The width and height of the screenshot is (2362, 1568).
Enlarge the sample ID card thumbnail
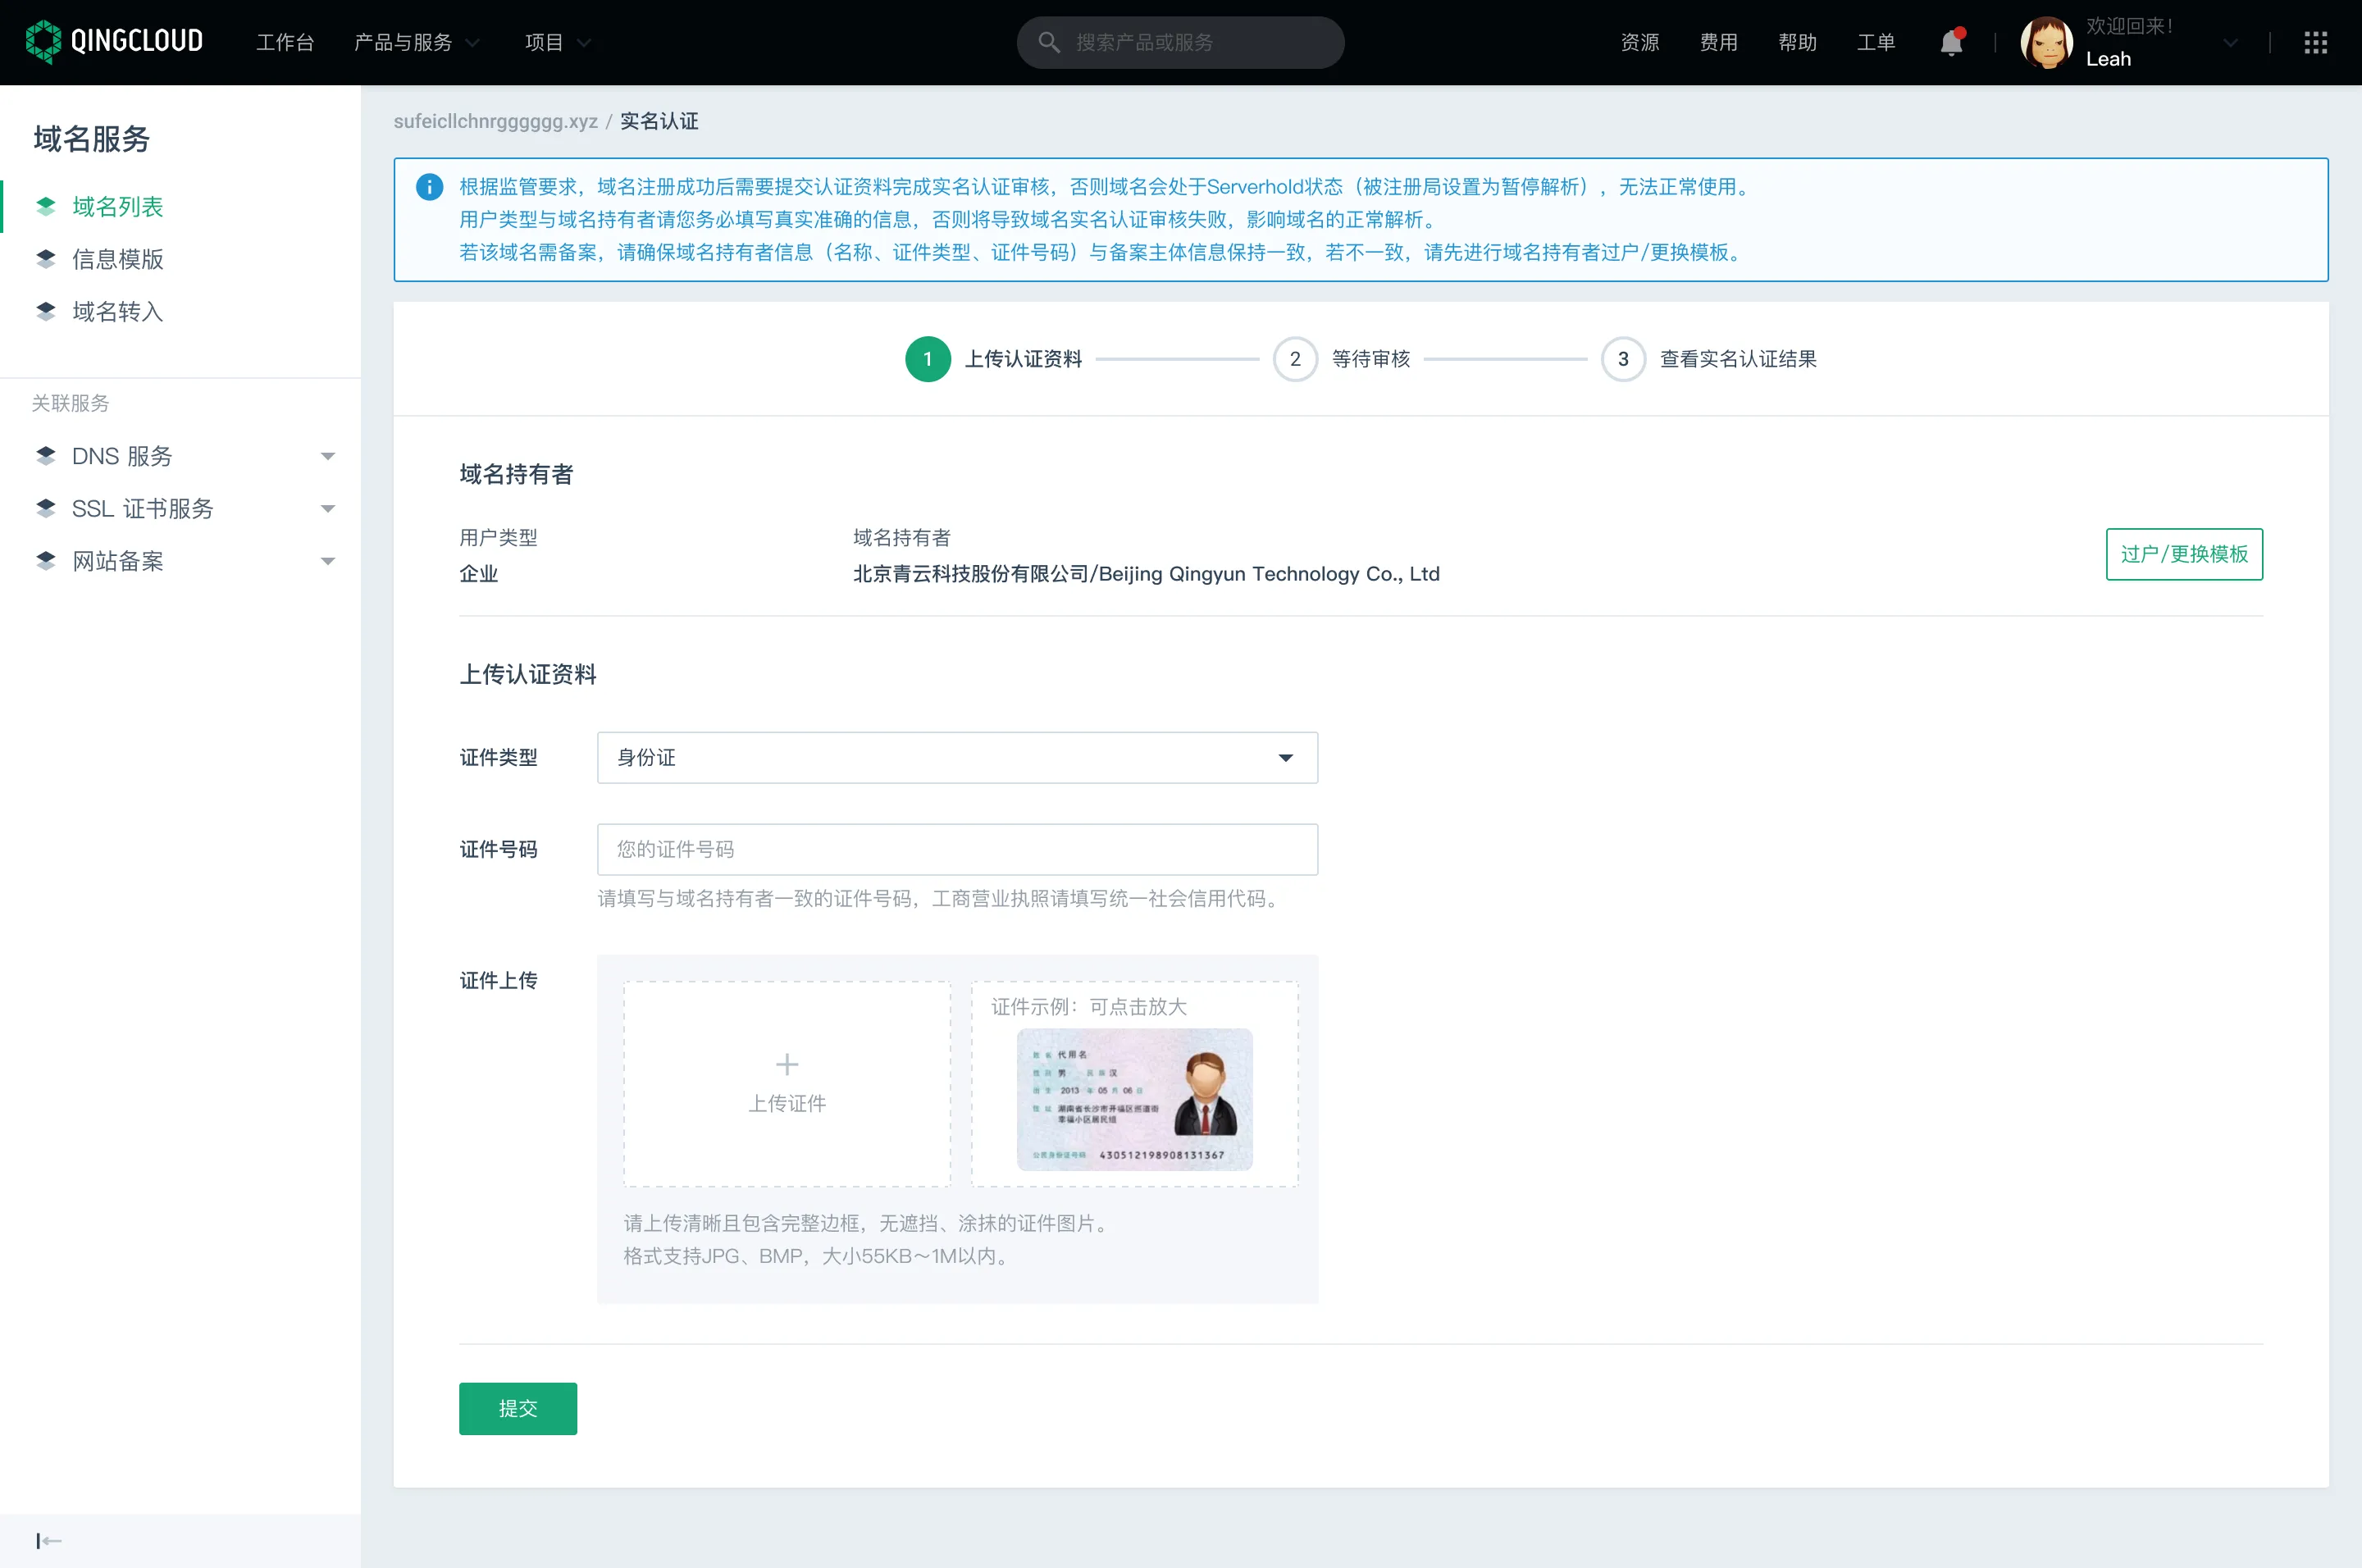pyautogui.click(x=1135, y=1100)
